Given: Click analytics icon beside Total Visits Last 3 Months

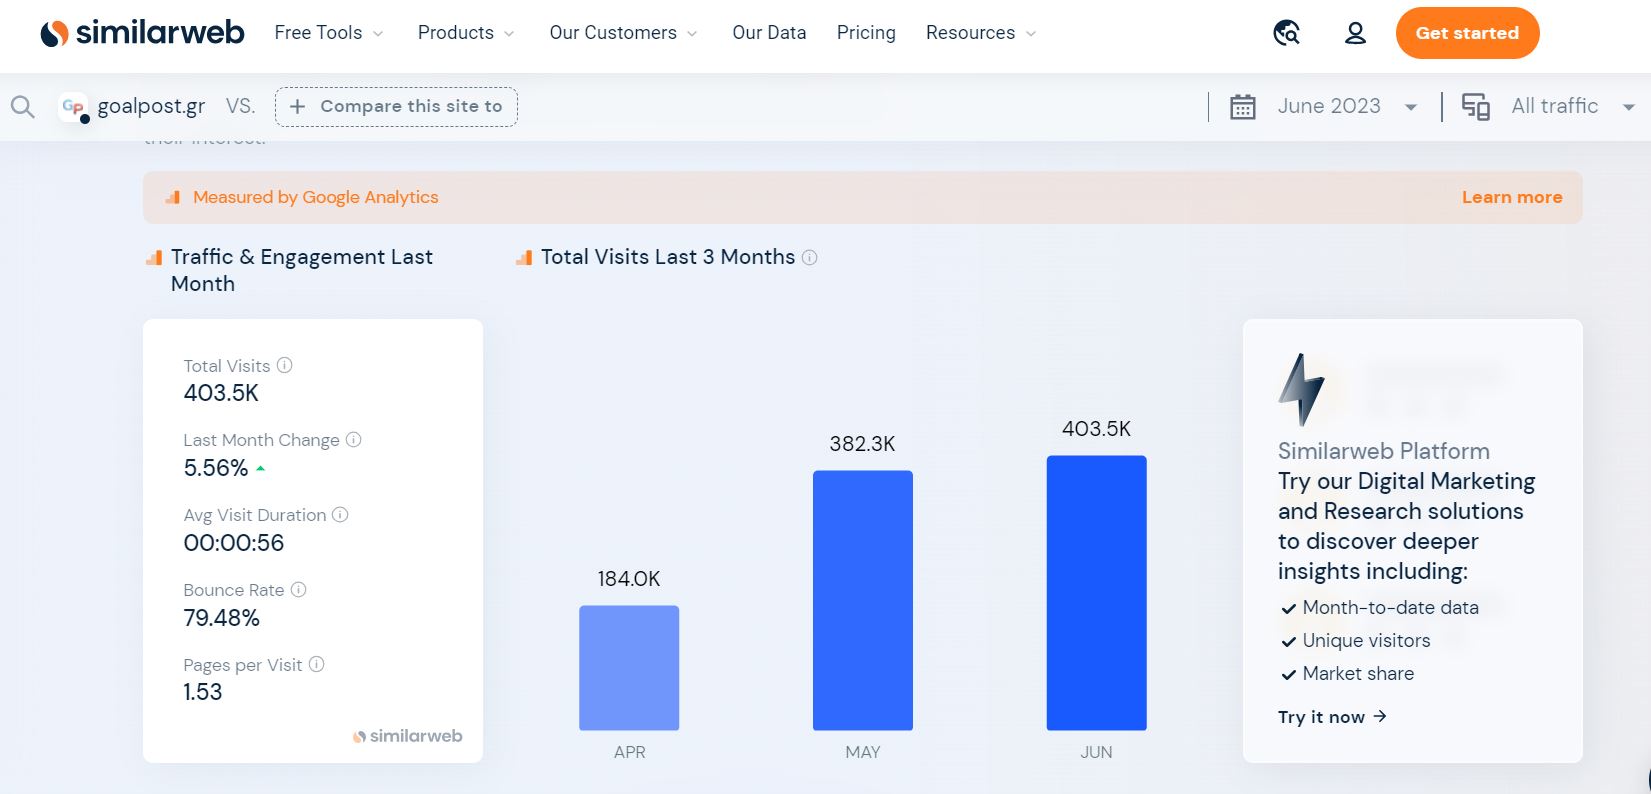Looking at the screenshot, I should [524, 257].
